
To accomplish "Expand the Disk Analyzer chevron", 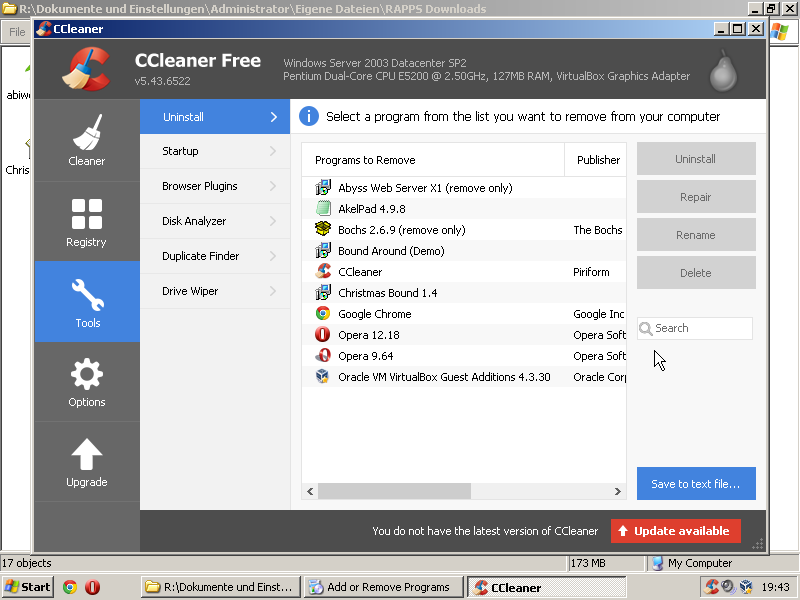I will click(272, 221).
